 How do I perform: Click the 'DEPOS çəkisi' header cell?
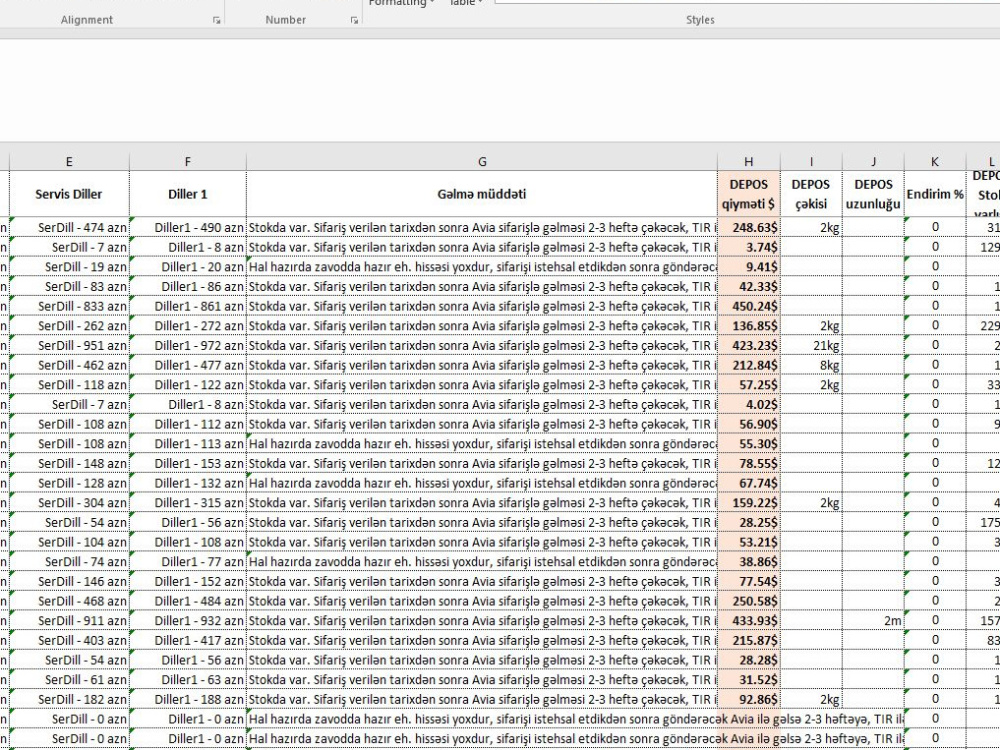[x=811, y=194]
